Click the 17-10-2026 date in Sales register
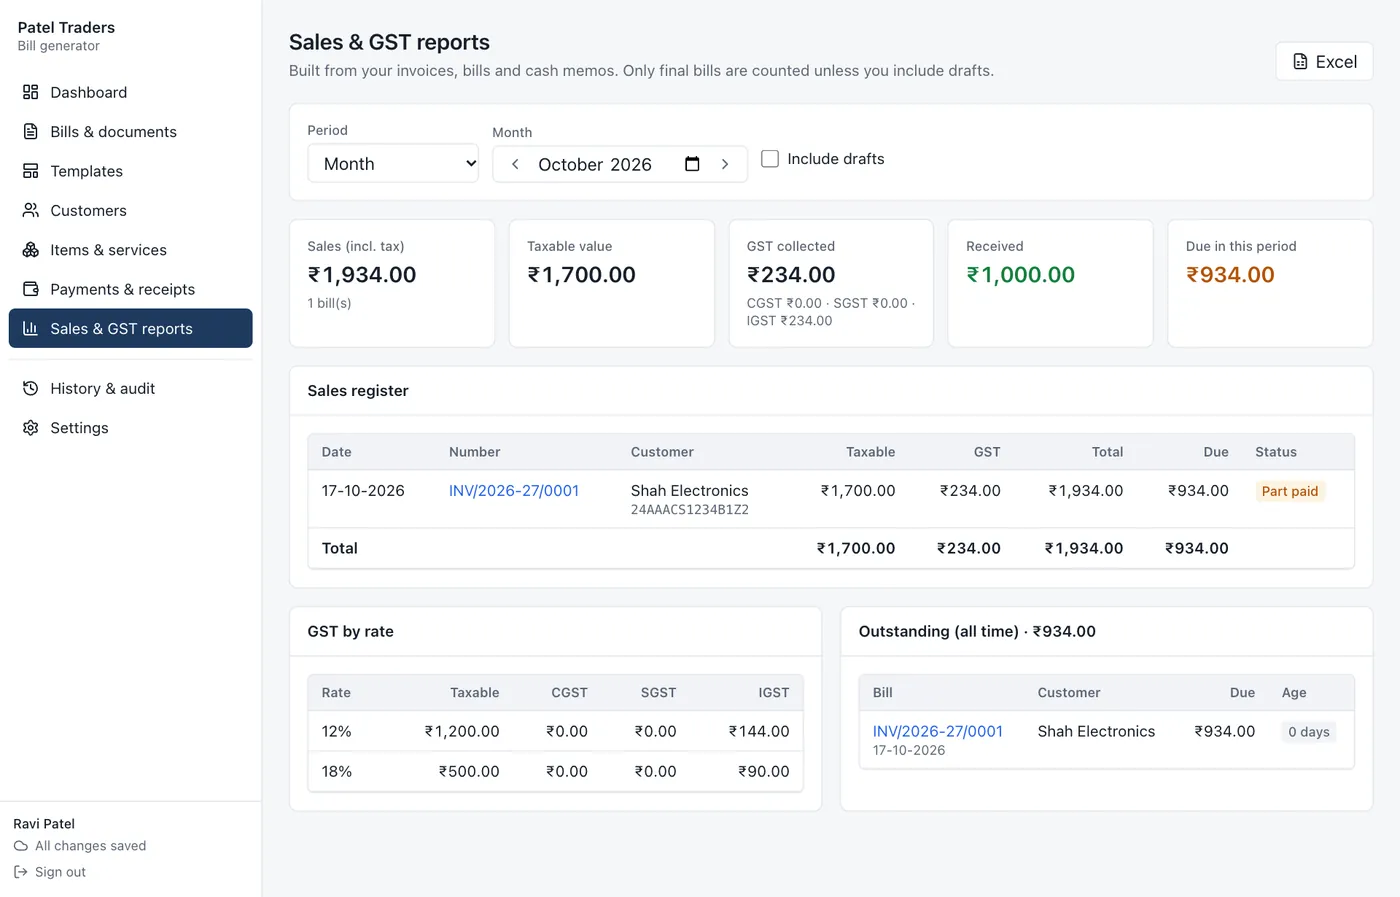The height and width of the screenshot is (897, 1400). click(x=363, y=491)
